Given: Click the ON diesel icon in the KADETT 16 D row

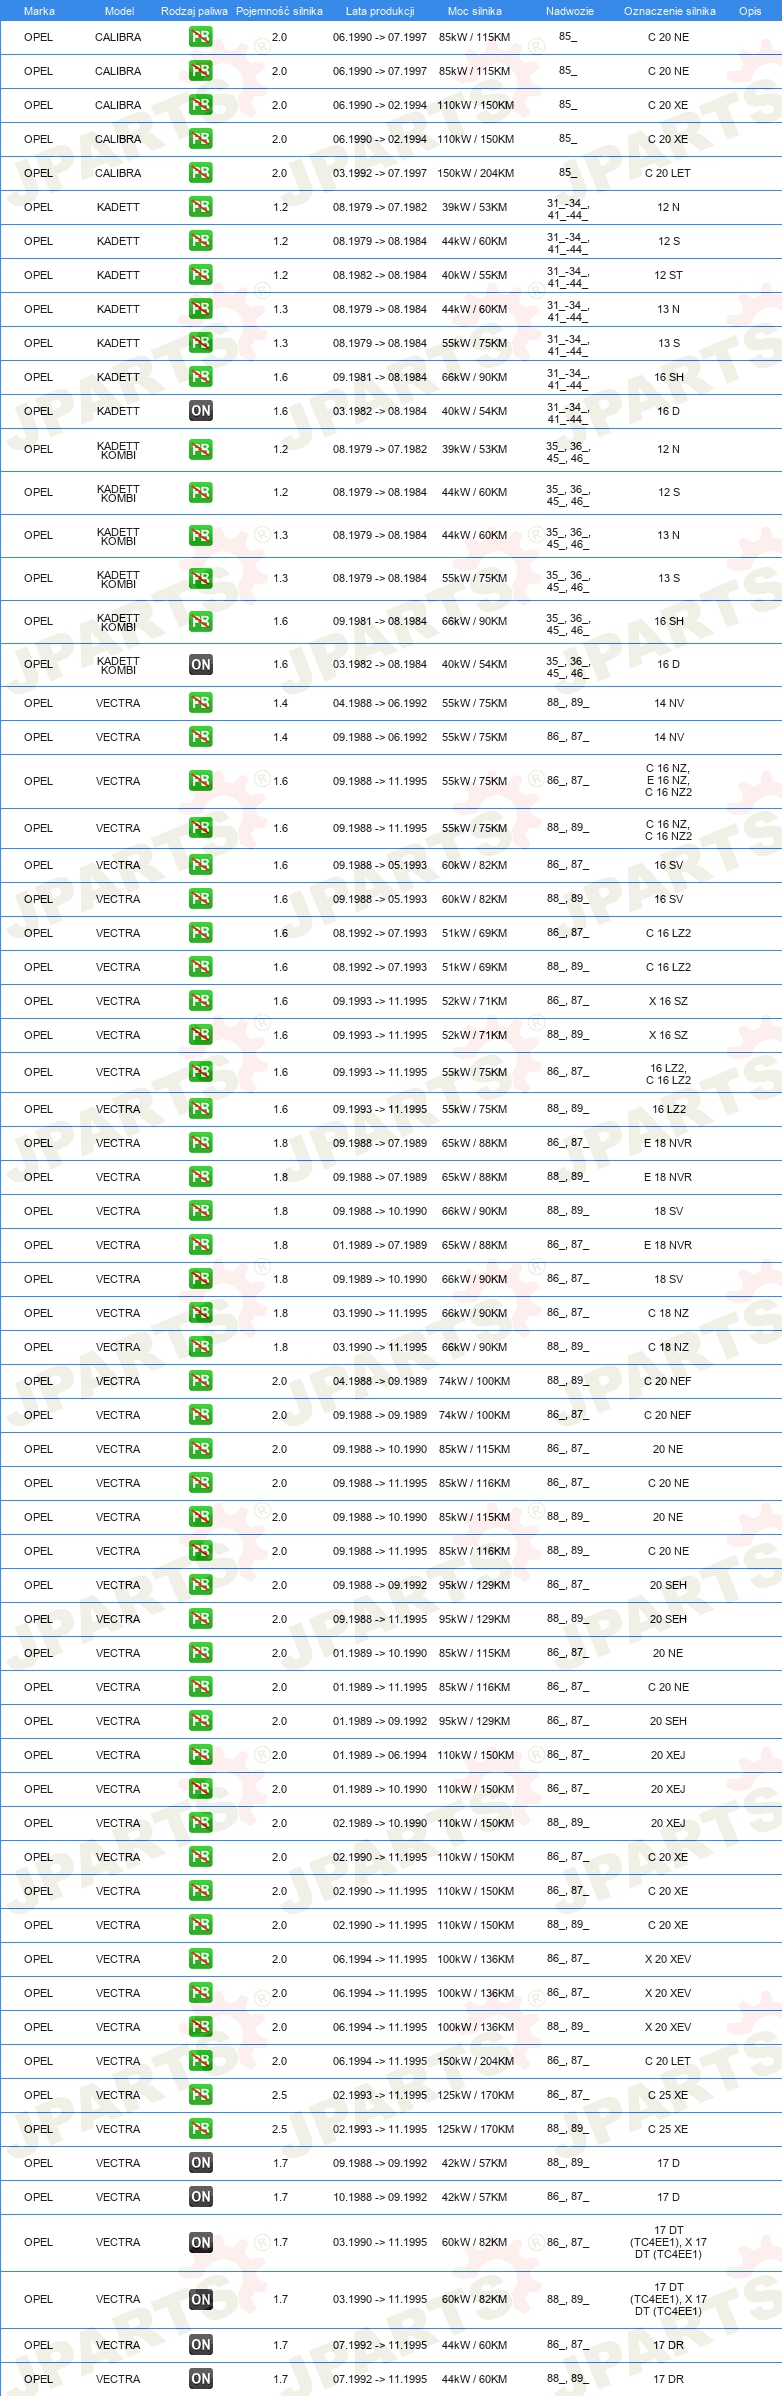Looking at the screenshot, I should tap(200, 411).
